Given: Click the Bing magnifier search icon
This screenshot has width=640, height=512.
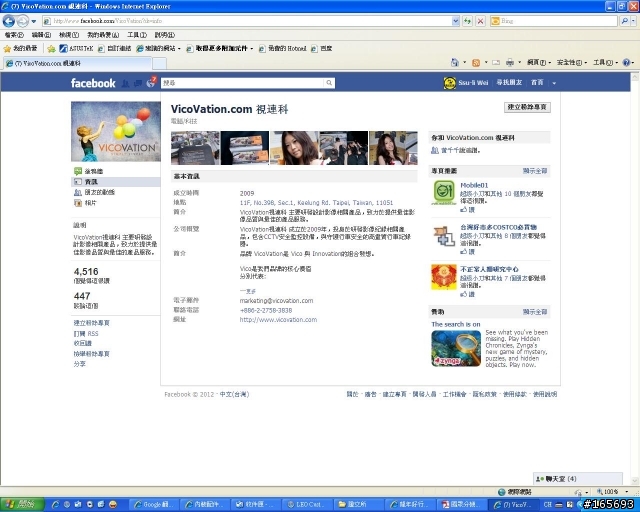Looking at the screenshot, I should 624,21.
